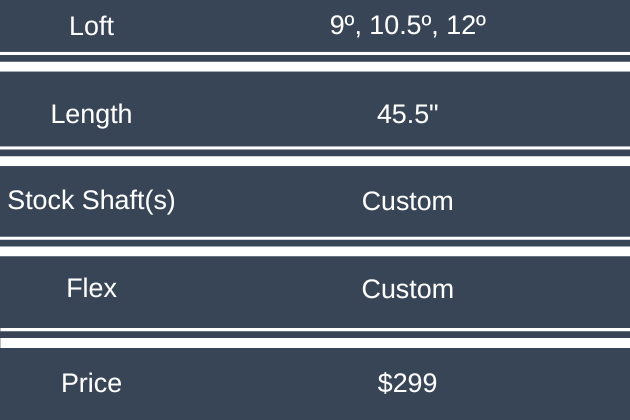Select the 9º loft value
Viewport: 630px width, 420px height.
click(344, 26)
